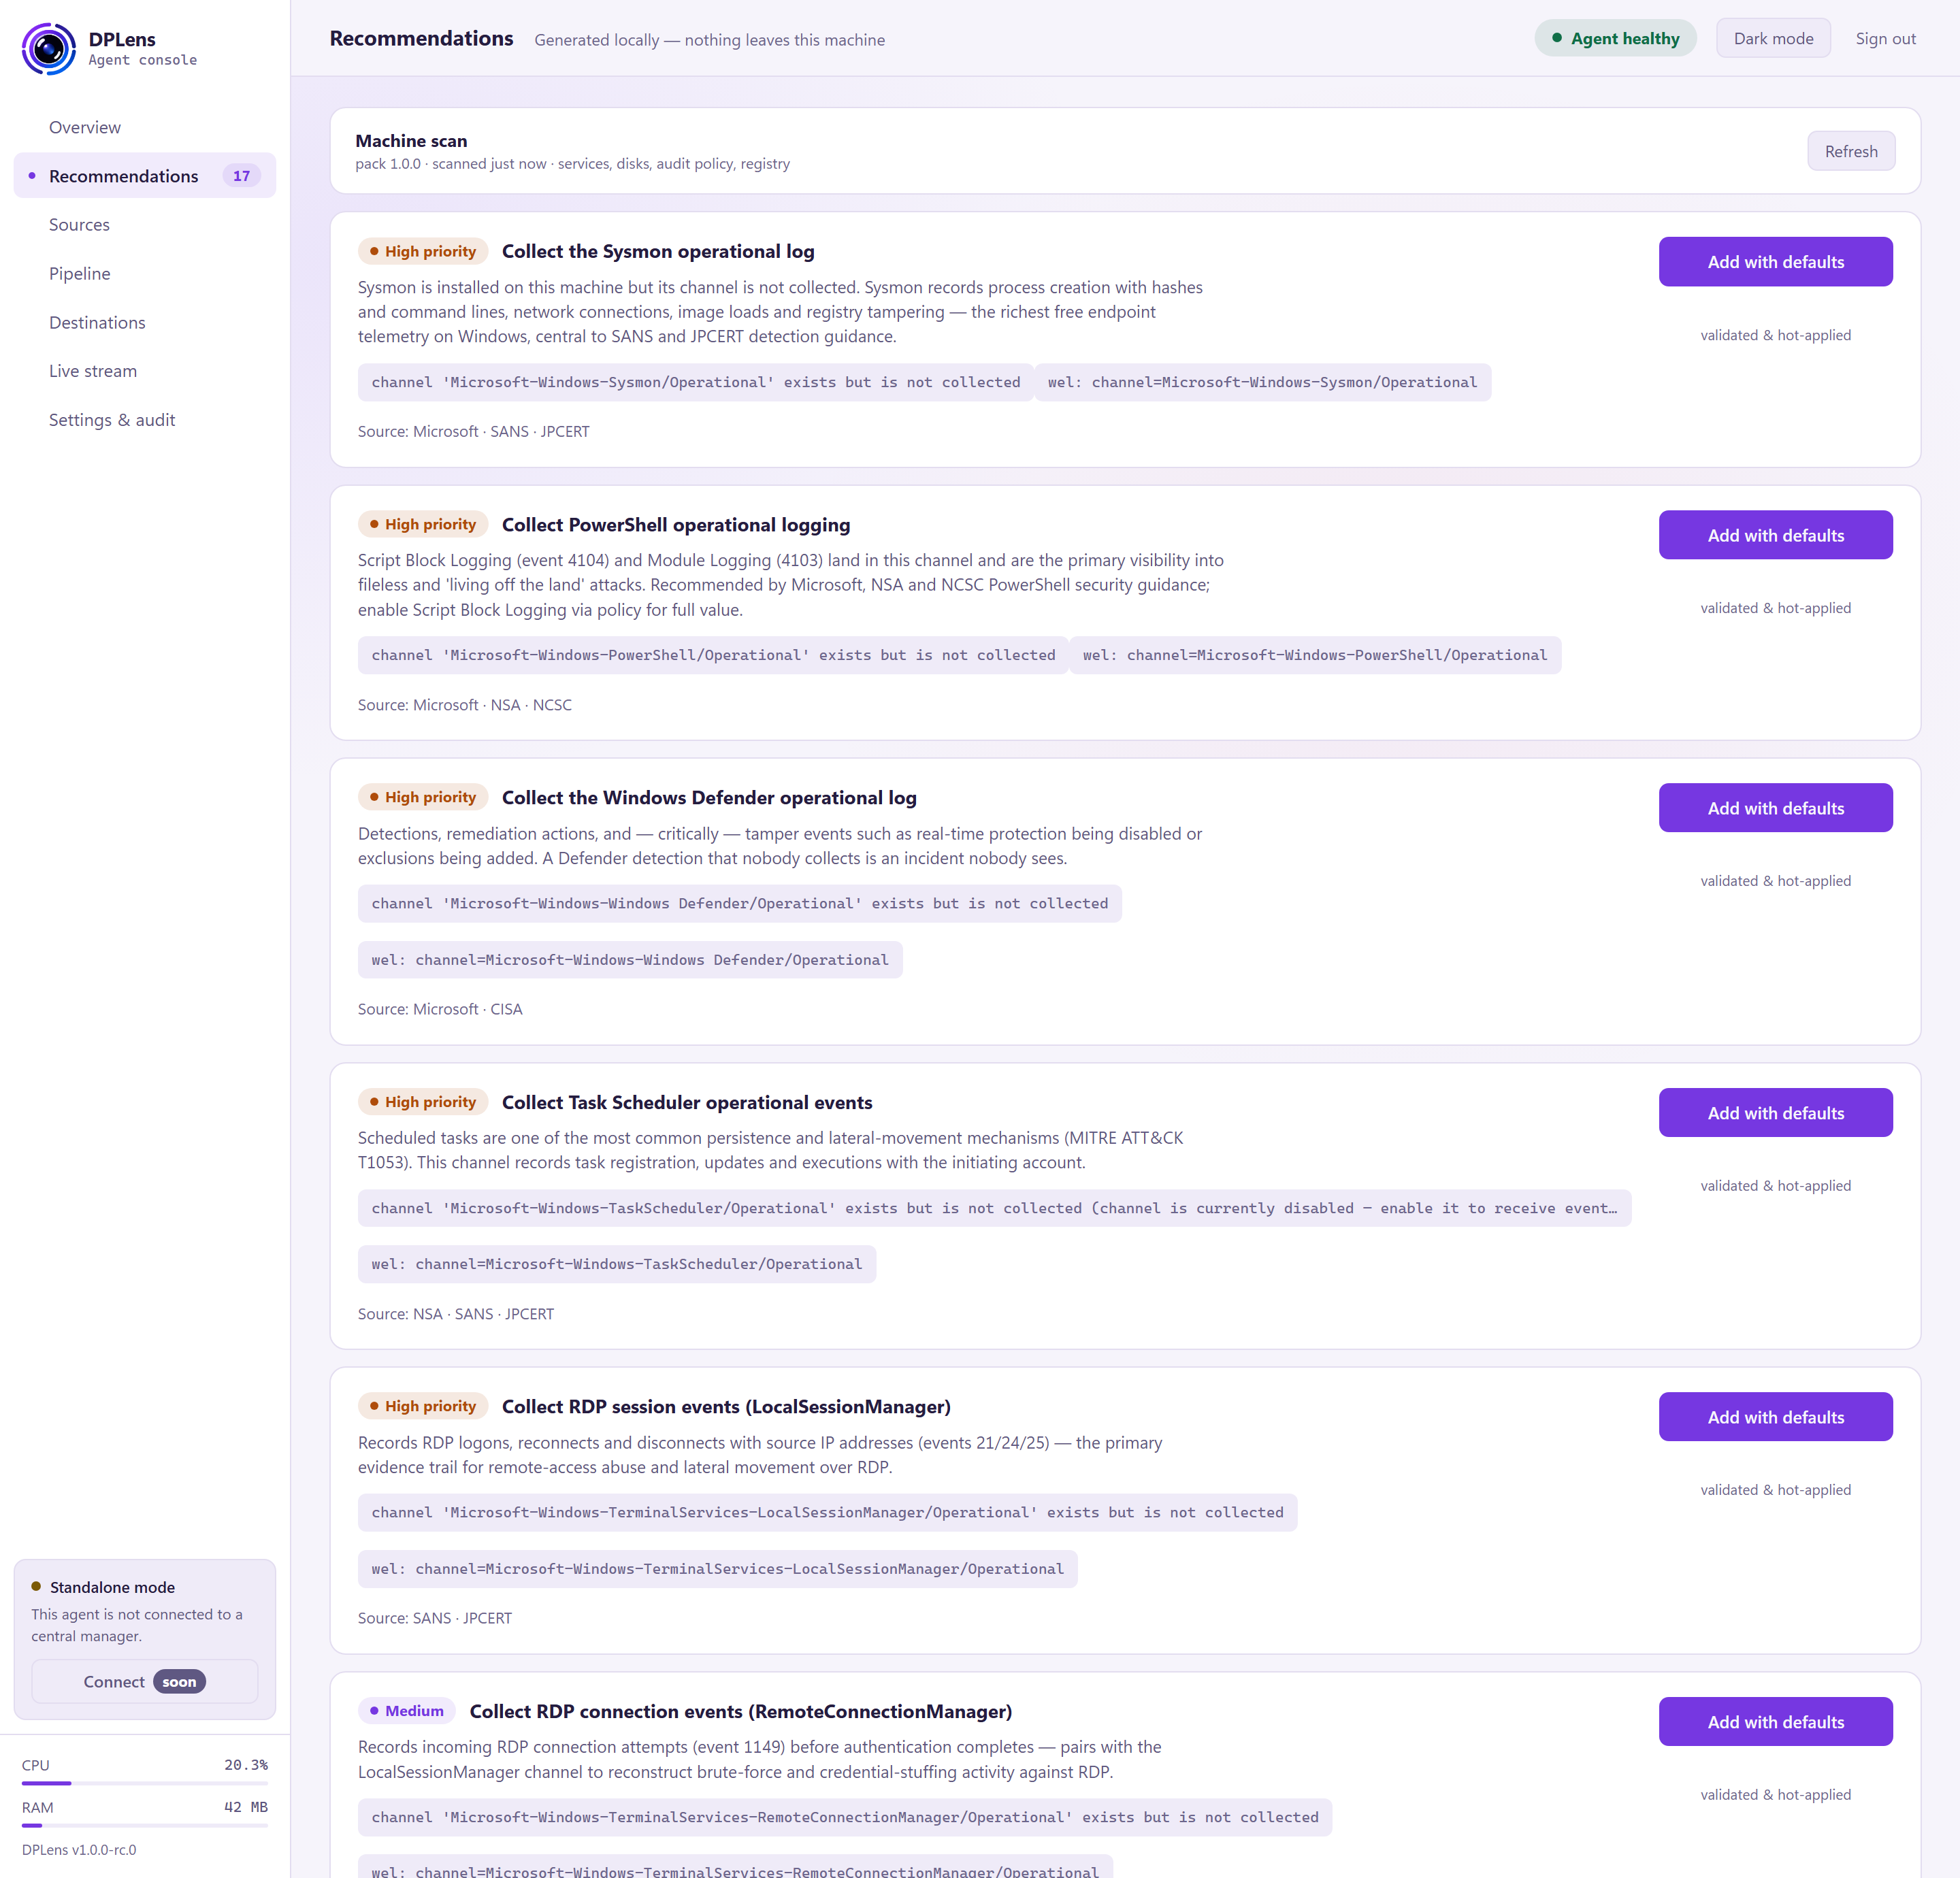Click 'Source: Microsoft · CISA' text
Image resolution: width=1960 pixels, height=1878 pixels.
pos(440,1010)
